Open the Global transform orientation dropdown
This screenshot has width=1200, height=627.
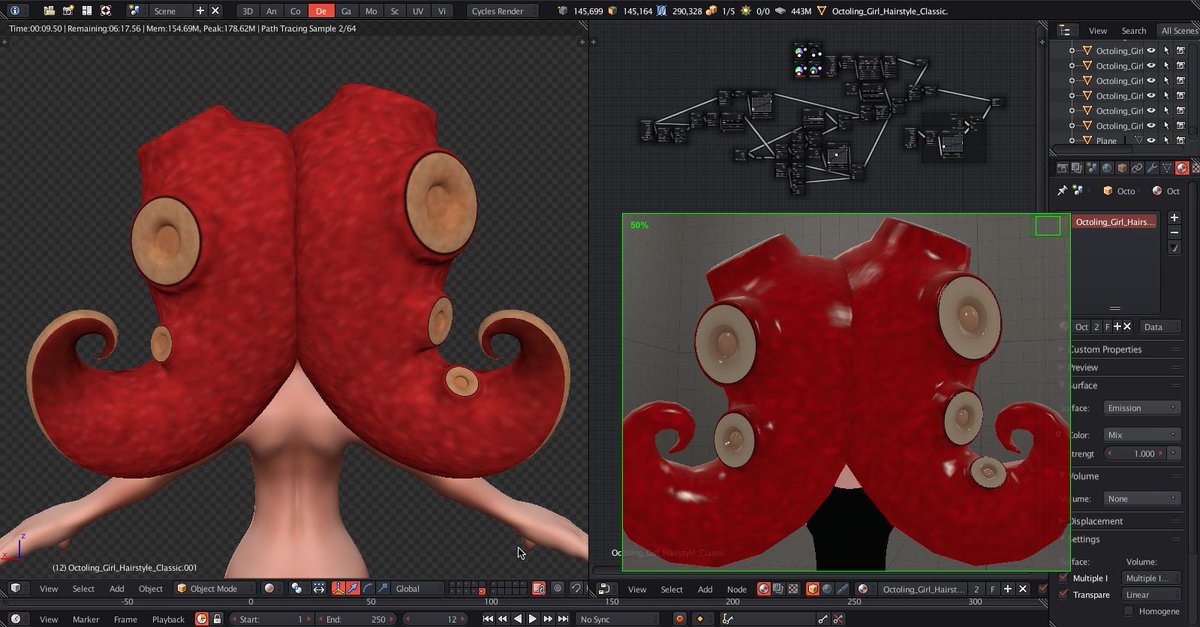pos(418,588)
